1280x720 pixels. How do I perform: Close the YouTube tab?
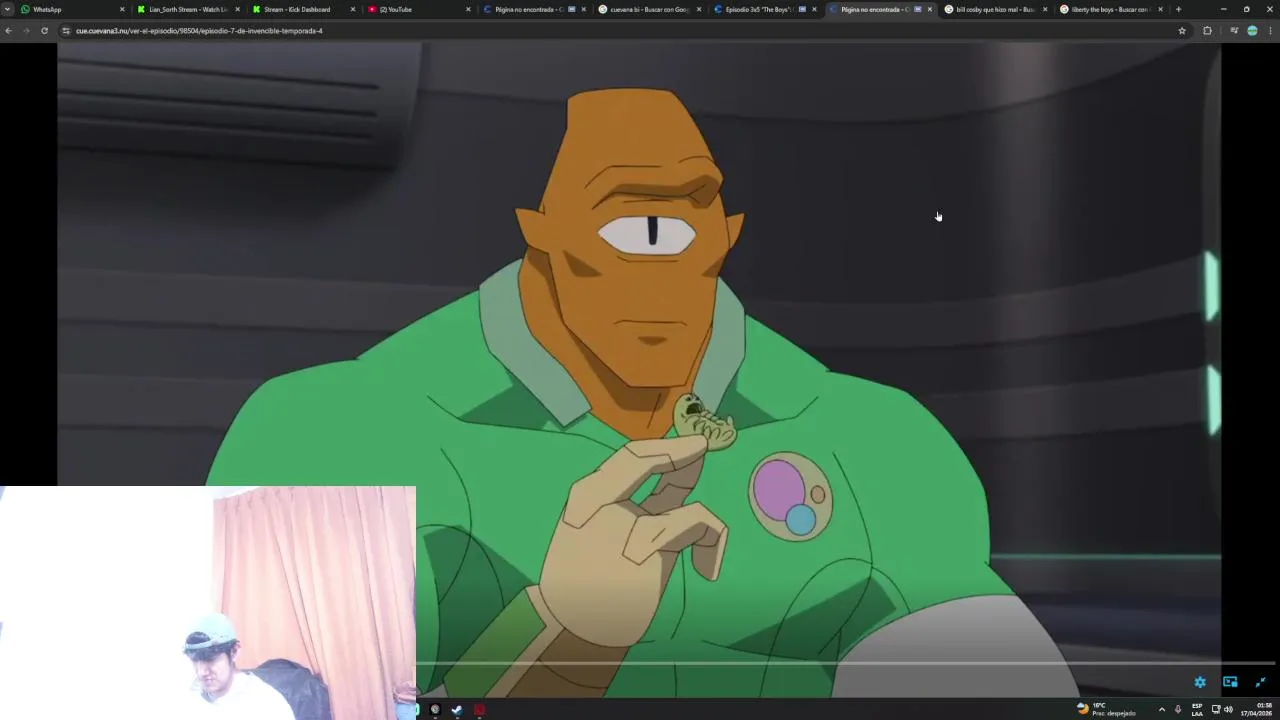point(468,9)
